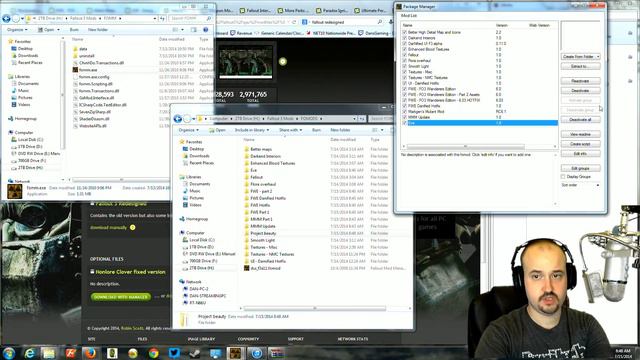
Task: Open the COMMUNITY menu on the Nexus page
Action: point(248,339)
